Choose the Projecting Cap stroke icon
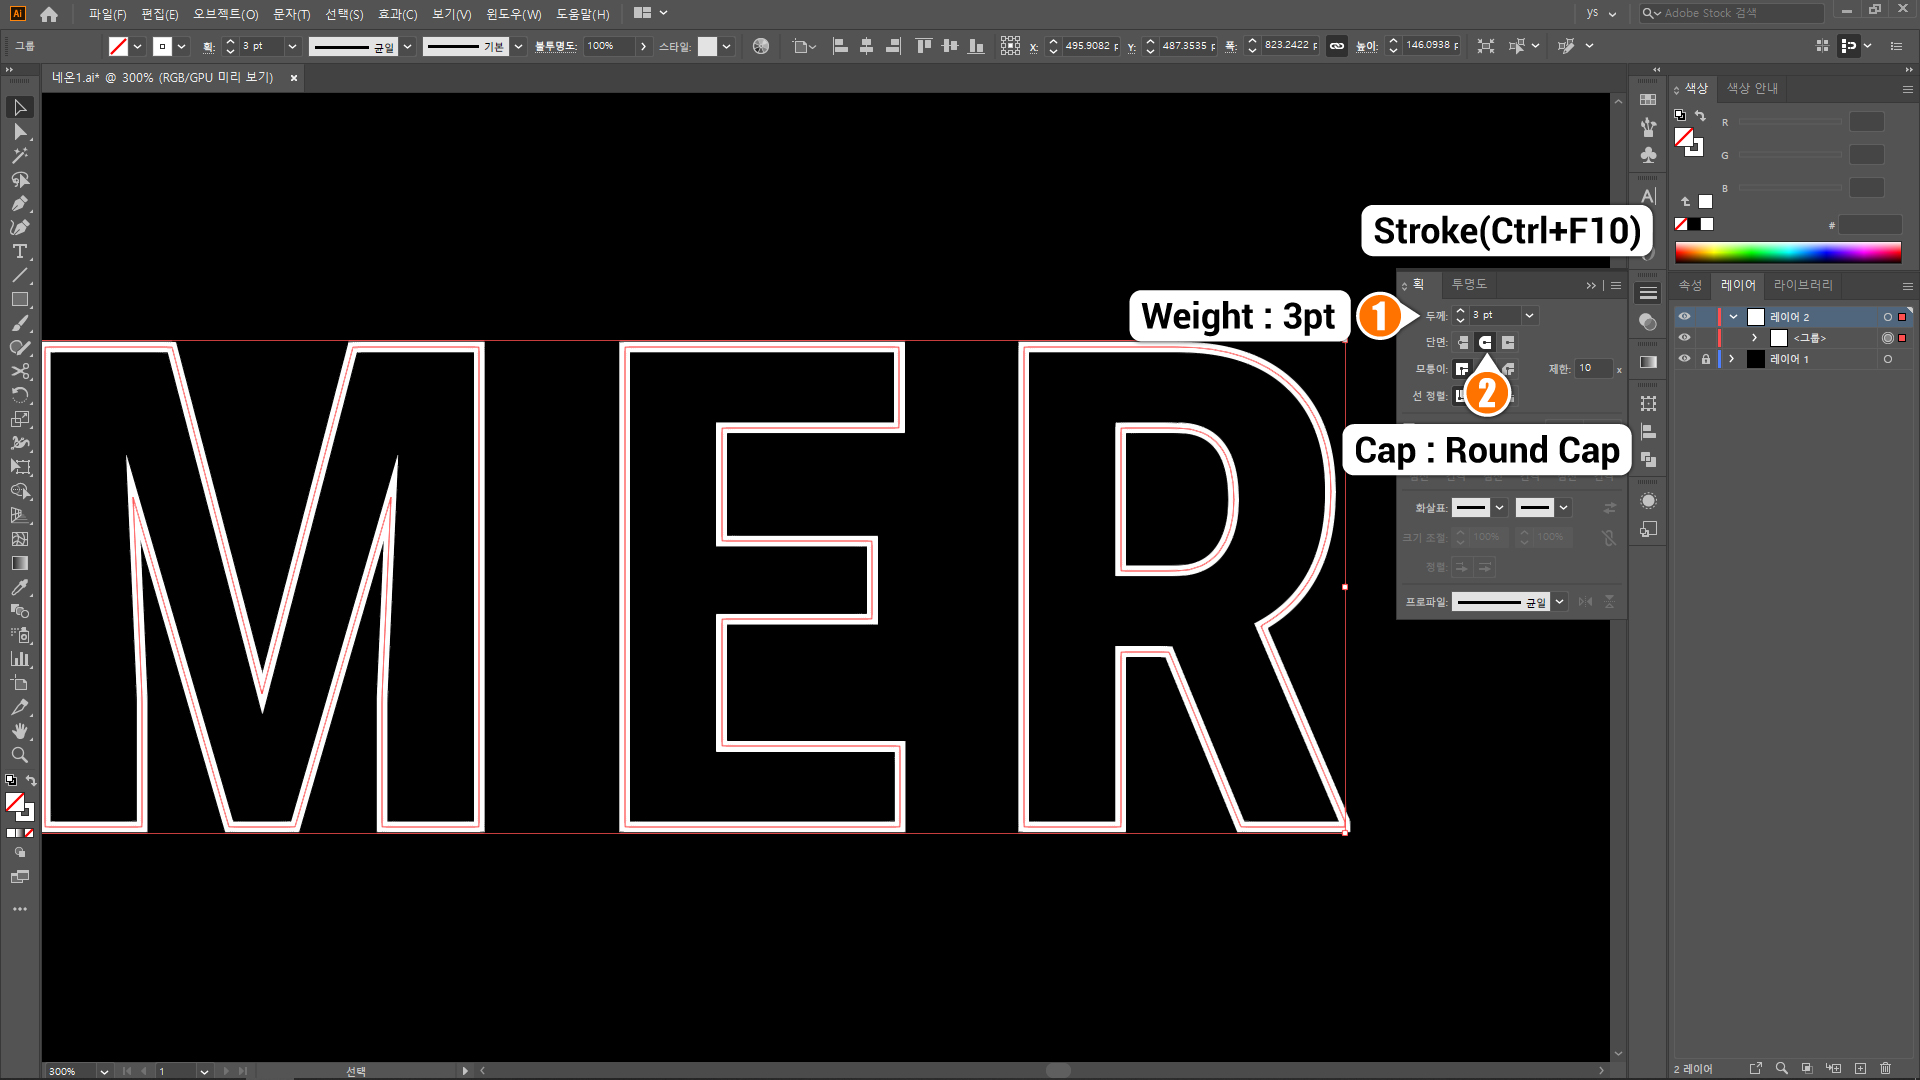1920x1080 pixels. pos(1508,343)
